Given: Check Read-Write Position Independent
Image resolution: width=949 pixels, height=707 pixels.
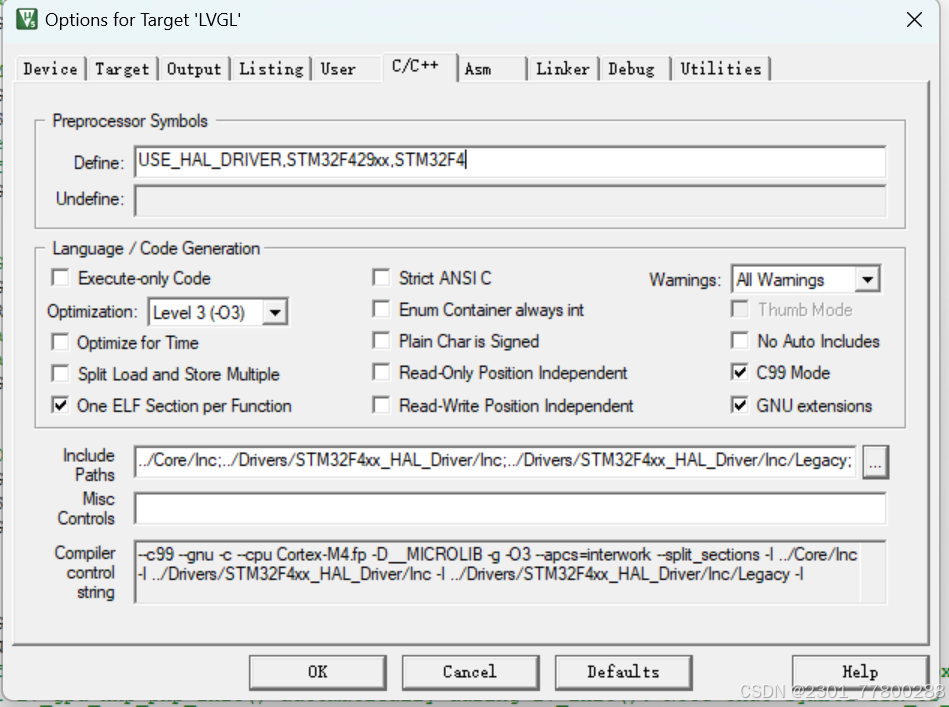Looking at the screenshot, I should pyautogui.click(x=381, y=405).
